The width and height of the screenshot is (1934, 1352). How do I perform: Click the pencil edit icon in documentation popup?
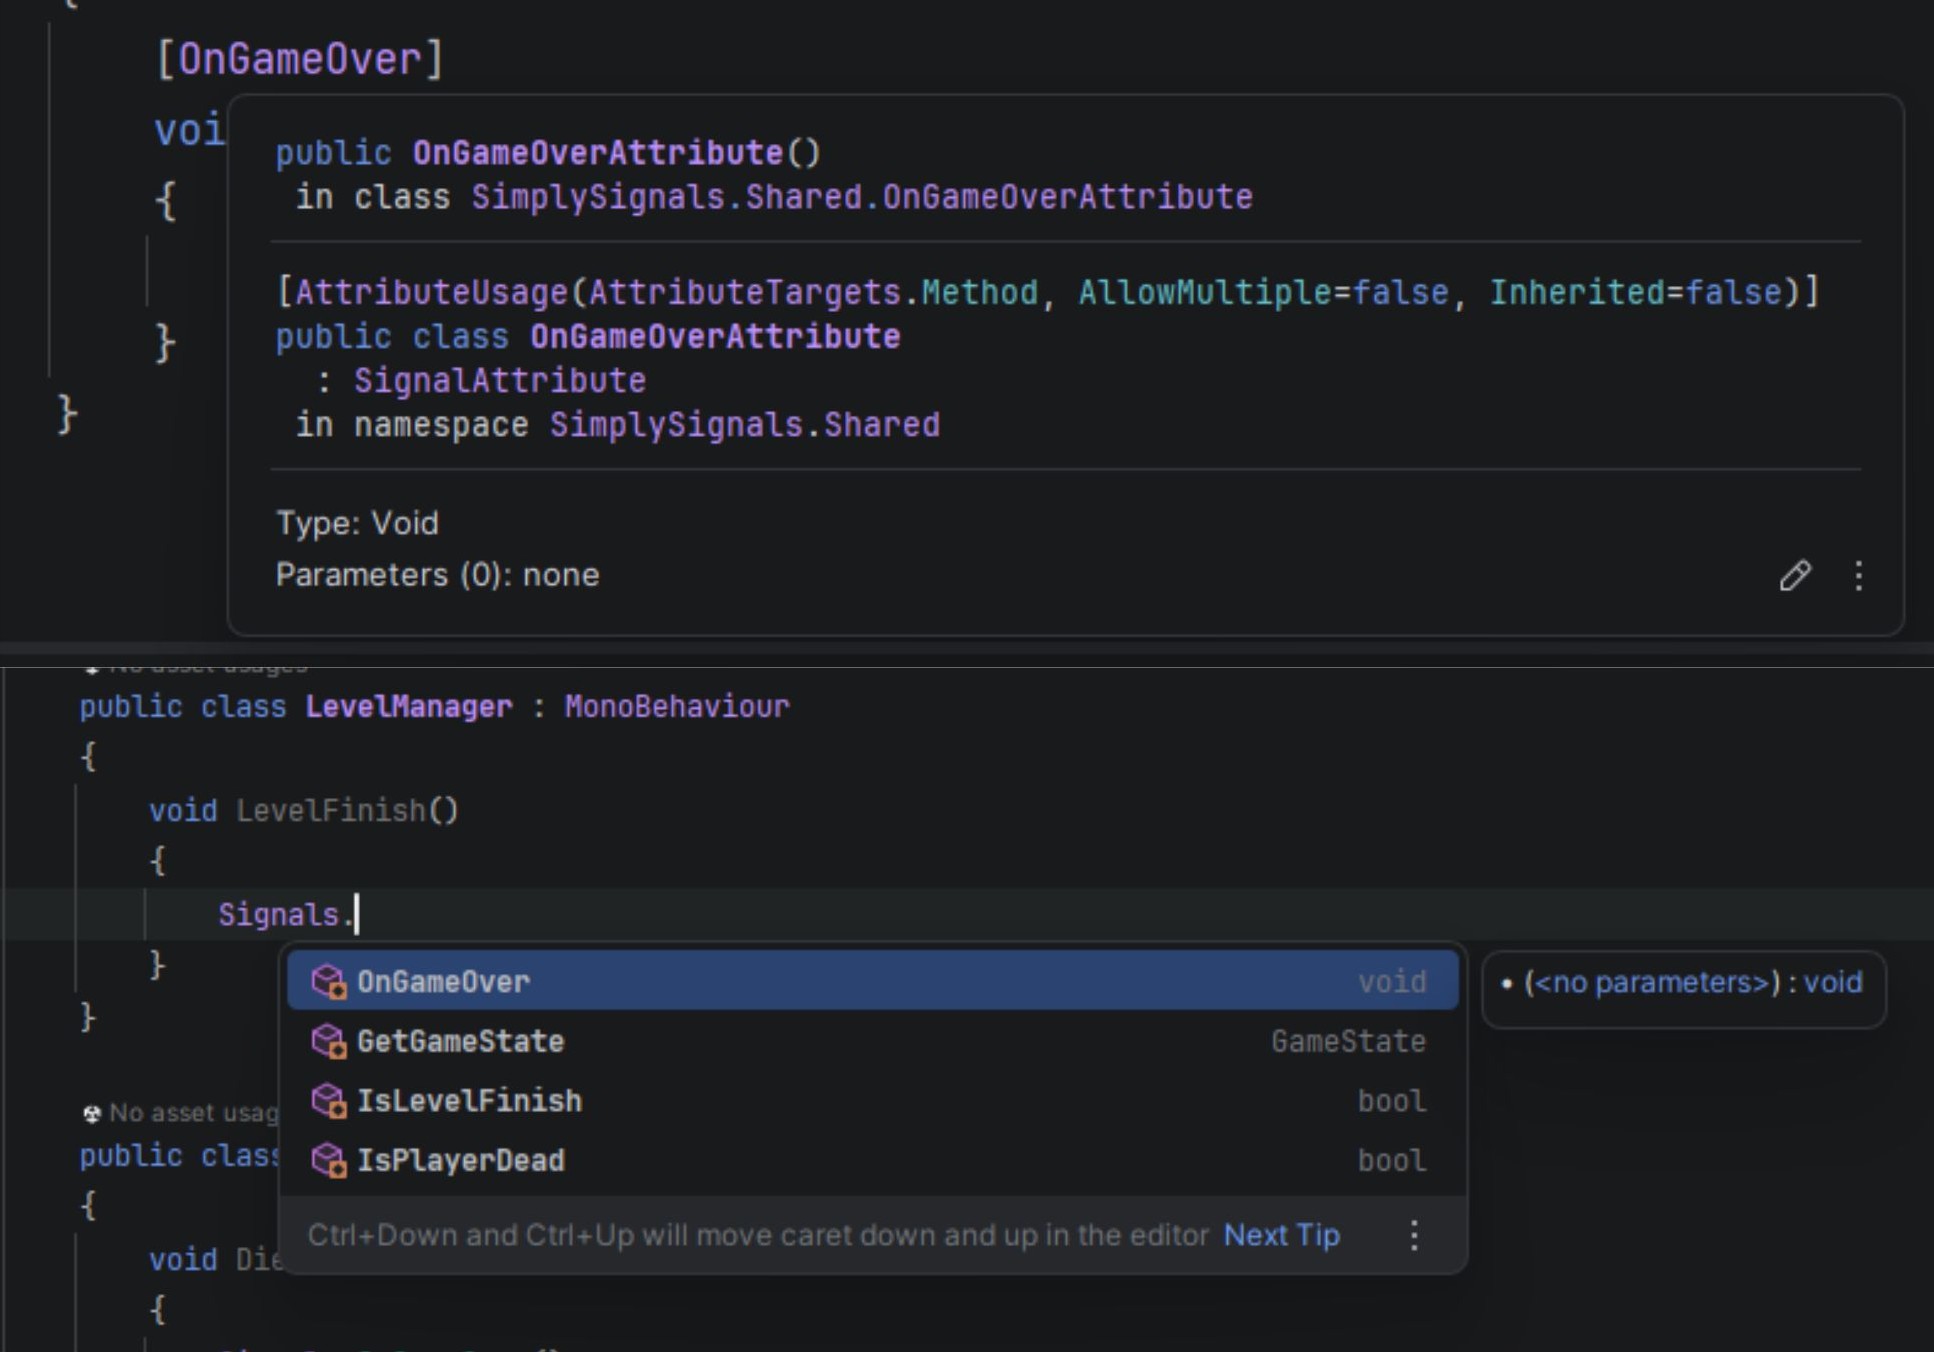[1795, 575]
